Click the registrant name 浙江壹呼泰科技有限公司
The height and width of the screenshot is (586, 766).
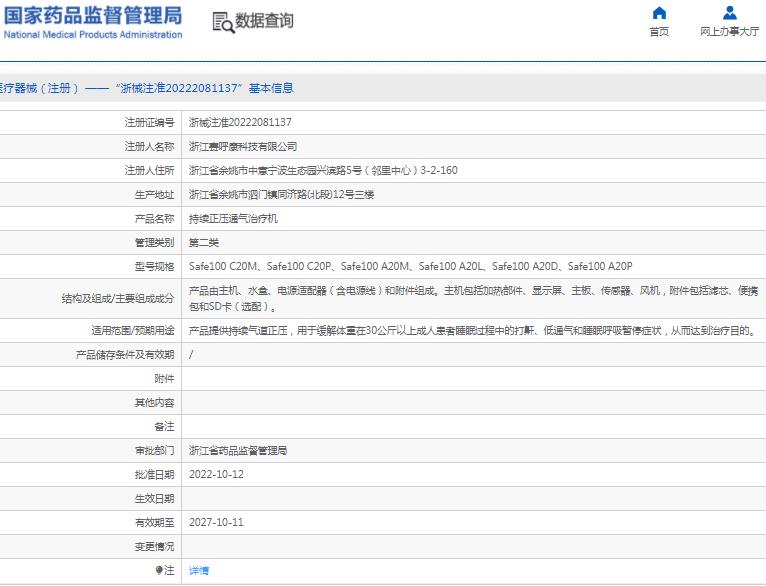point(243,146)
